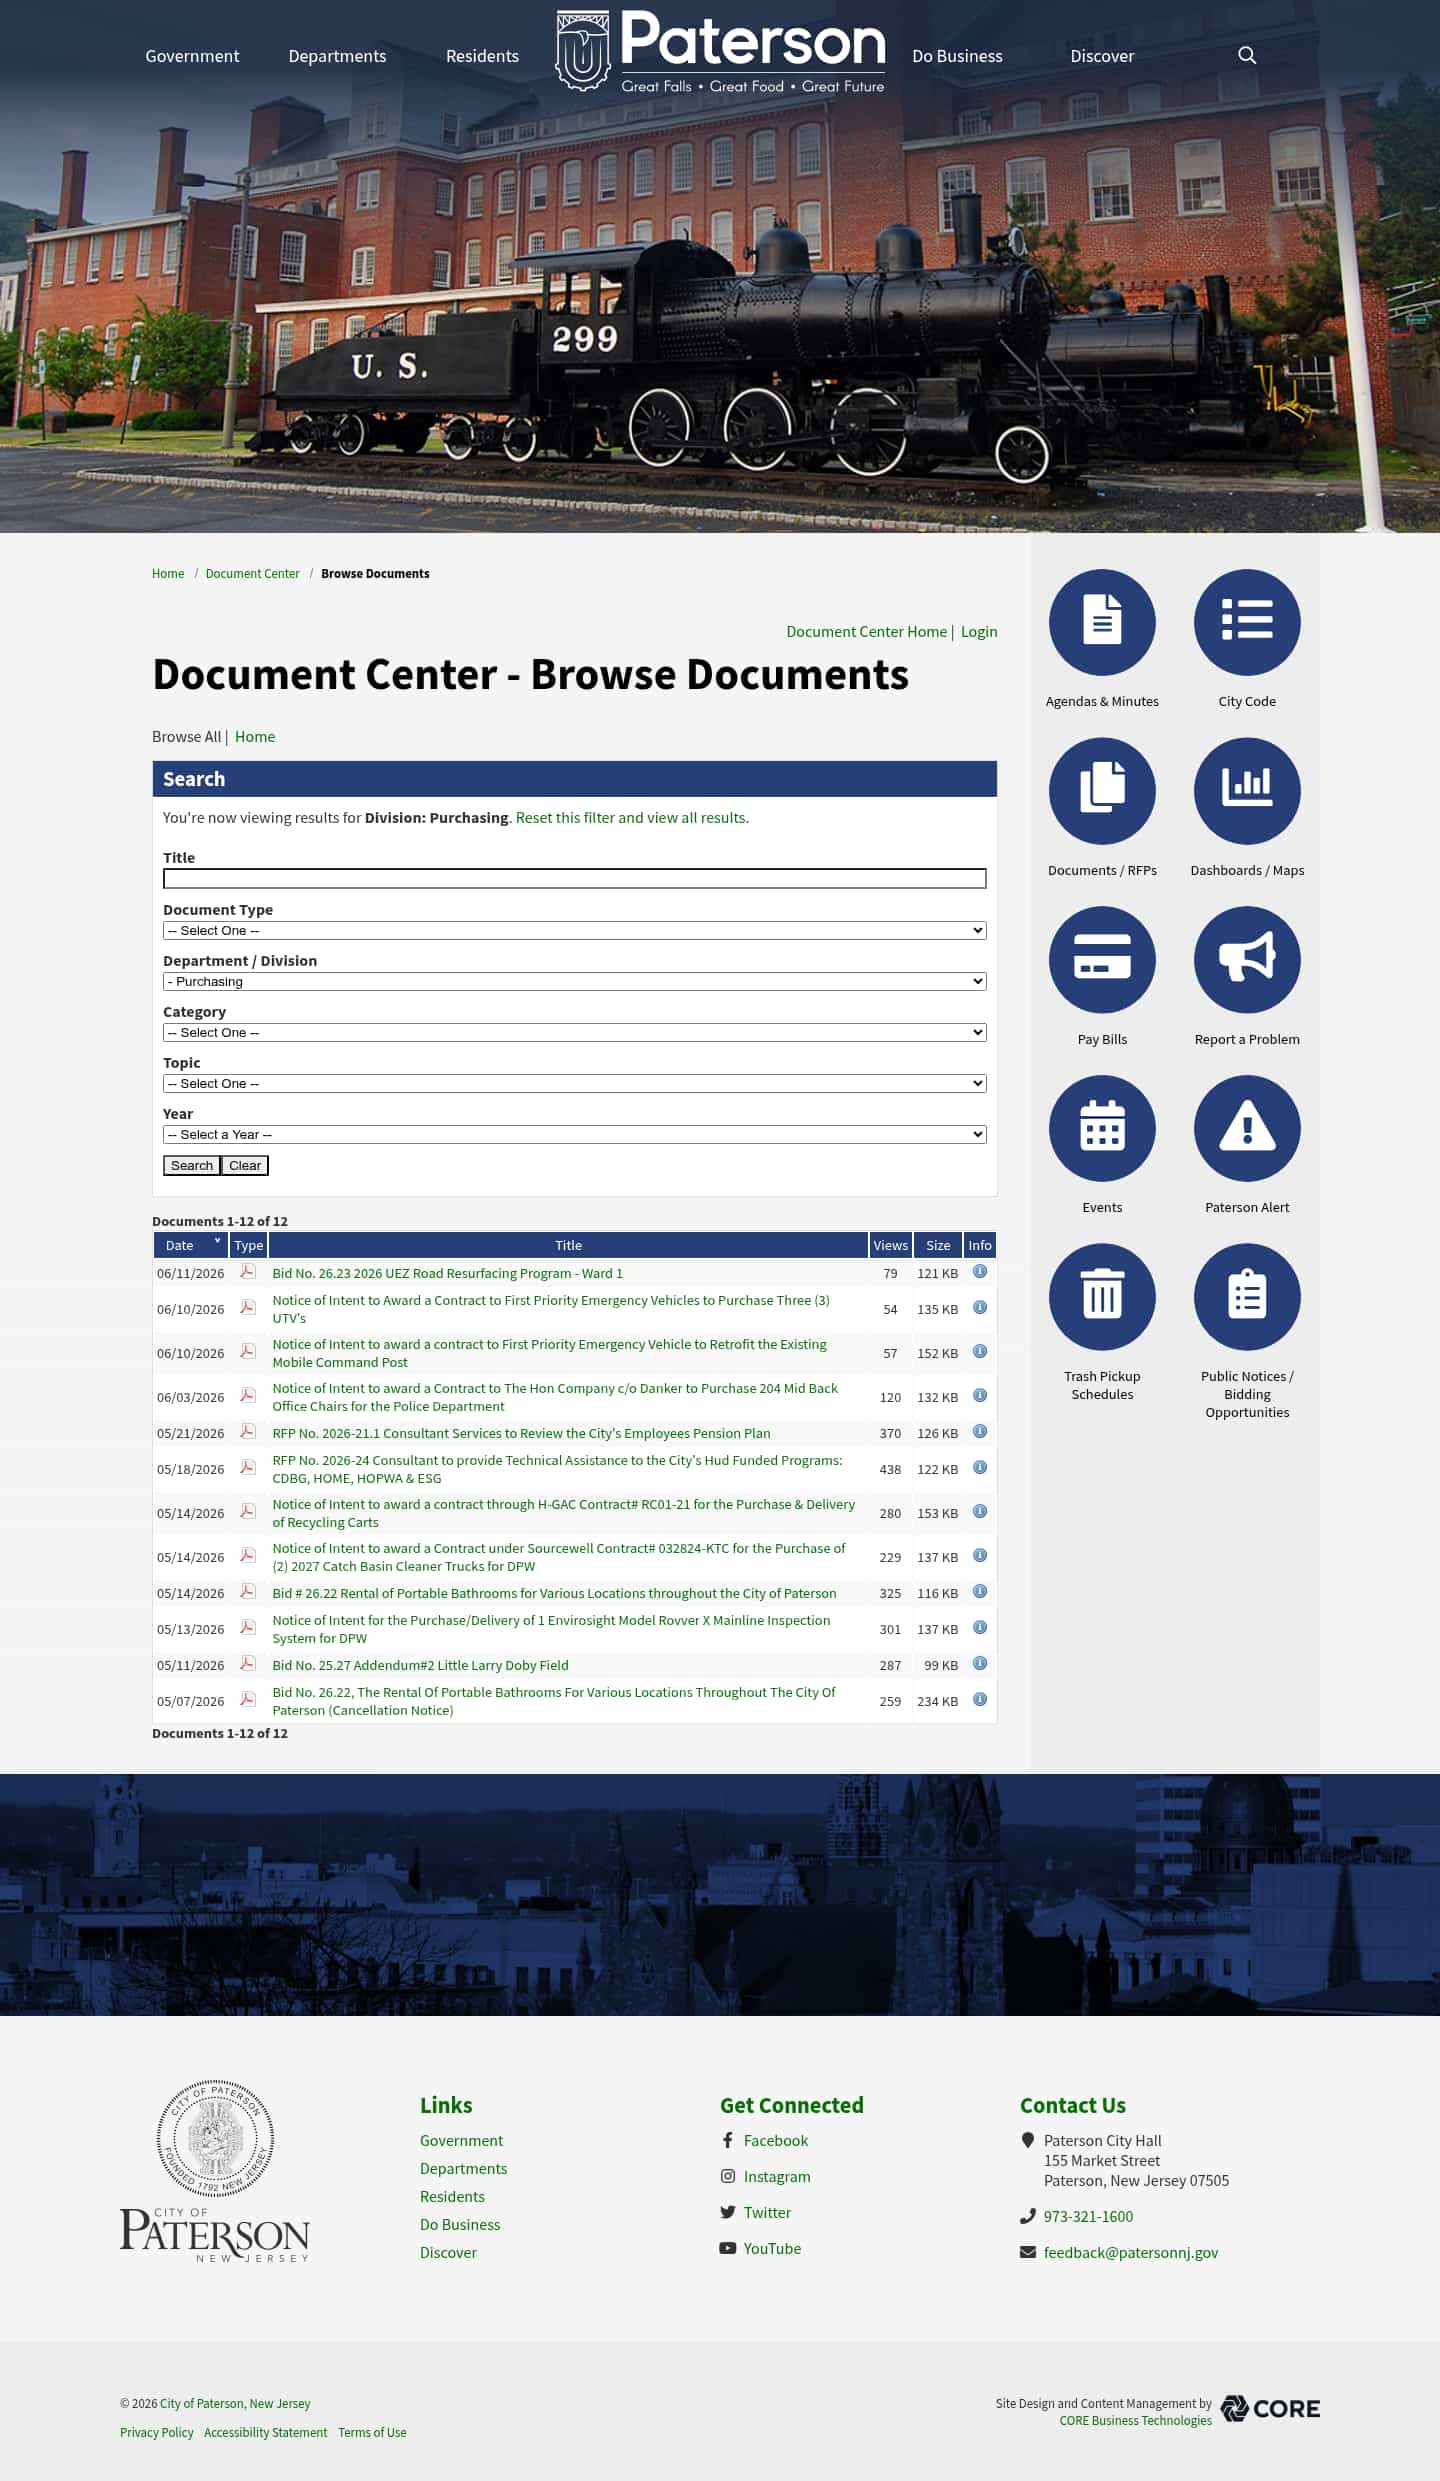The height and width of the screenshot is (2481, 1440).
Task: Call 973-321-1600 phone link
Action: pyautogui.click(x=1088, y=2216)
